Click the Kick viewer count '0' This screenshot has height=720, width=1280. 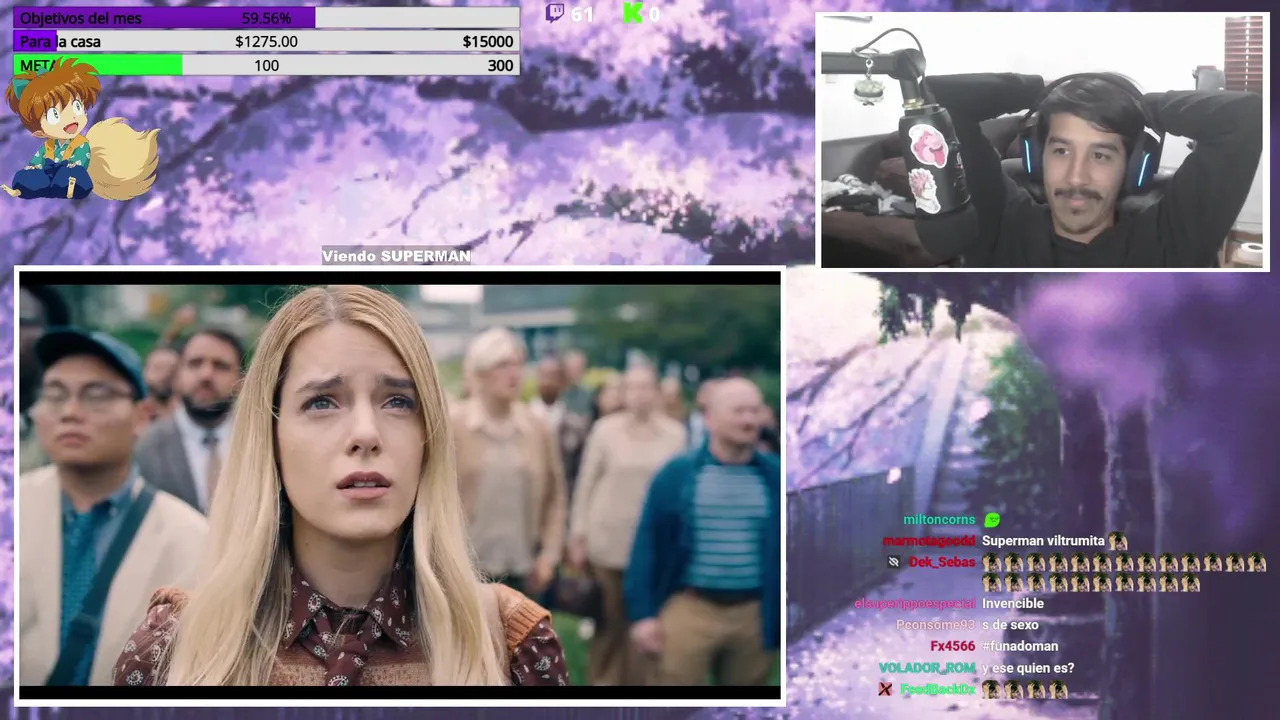point(654,14)
